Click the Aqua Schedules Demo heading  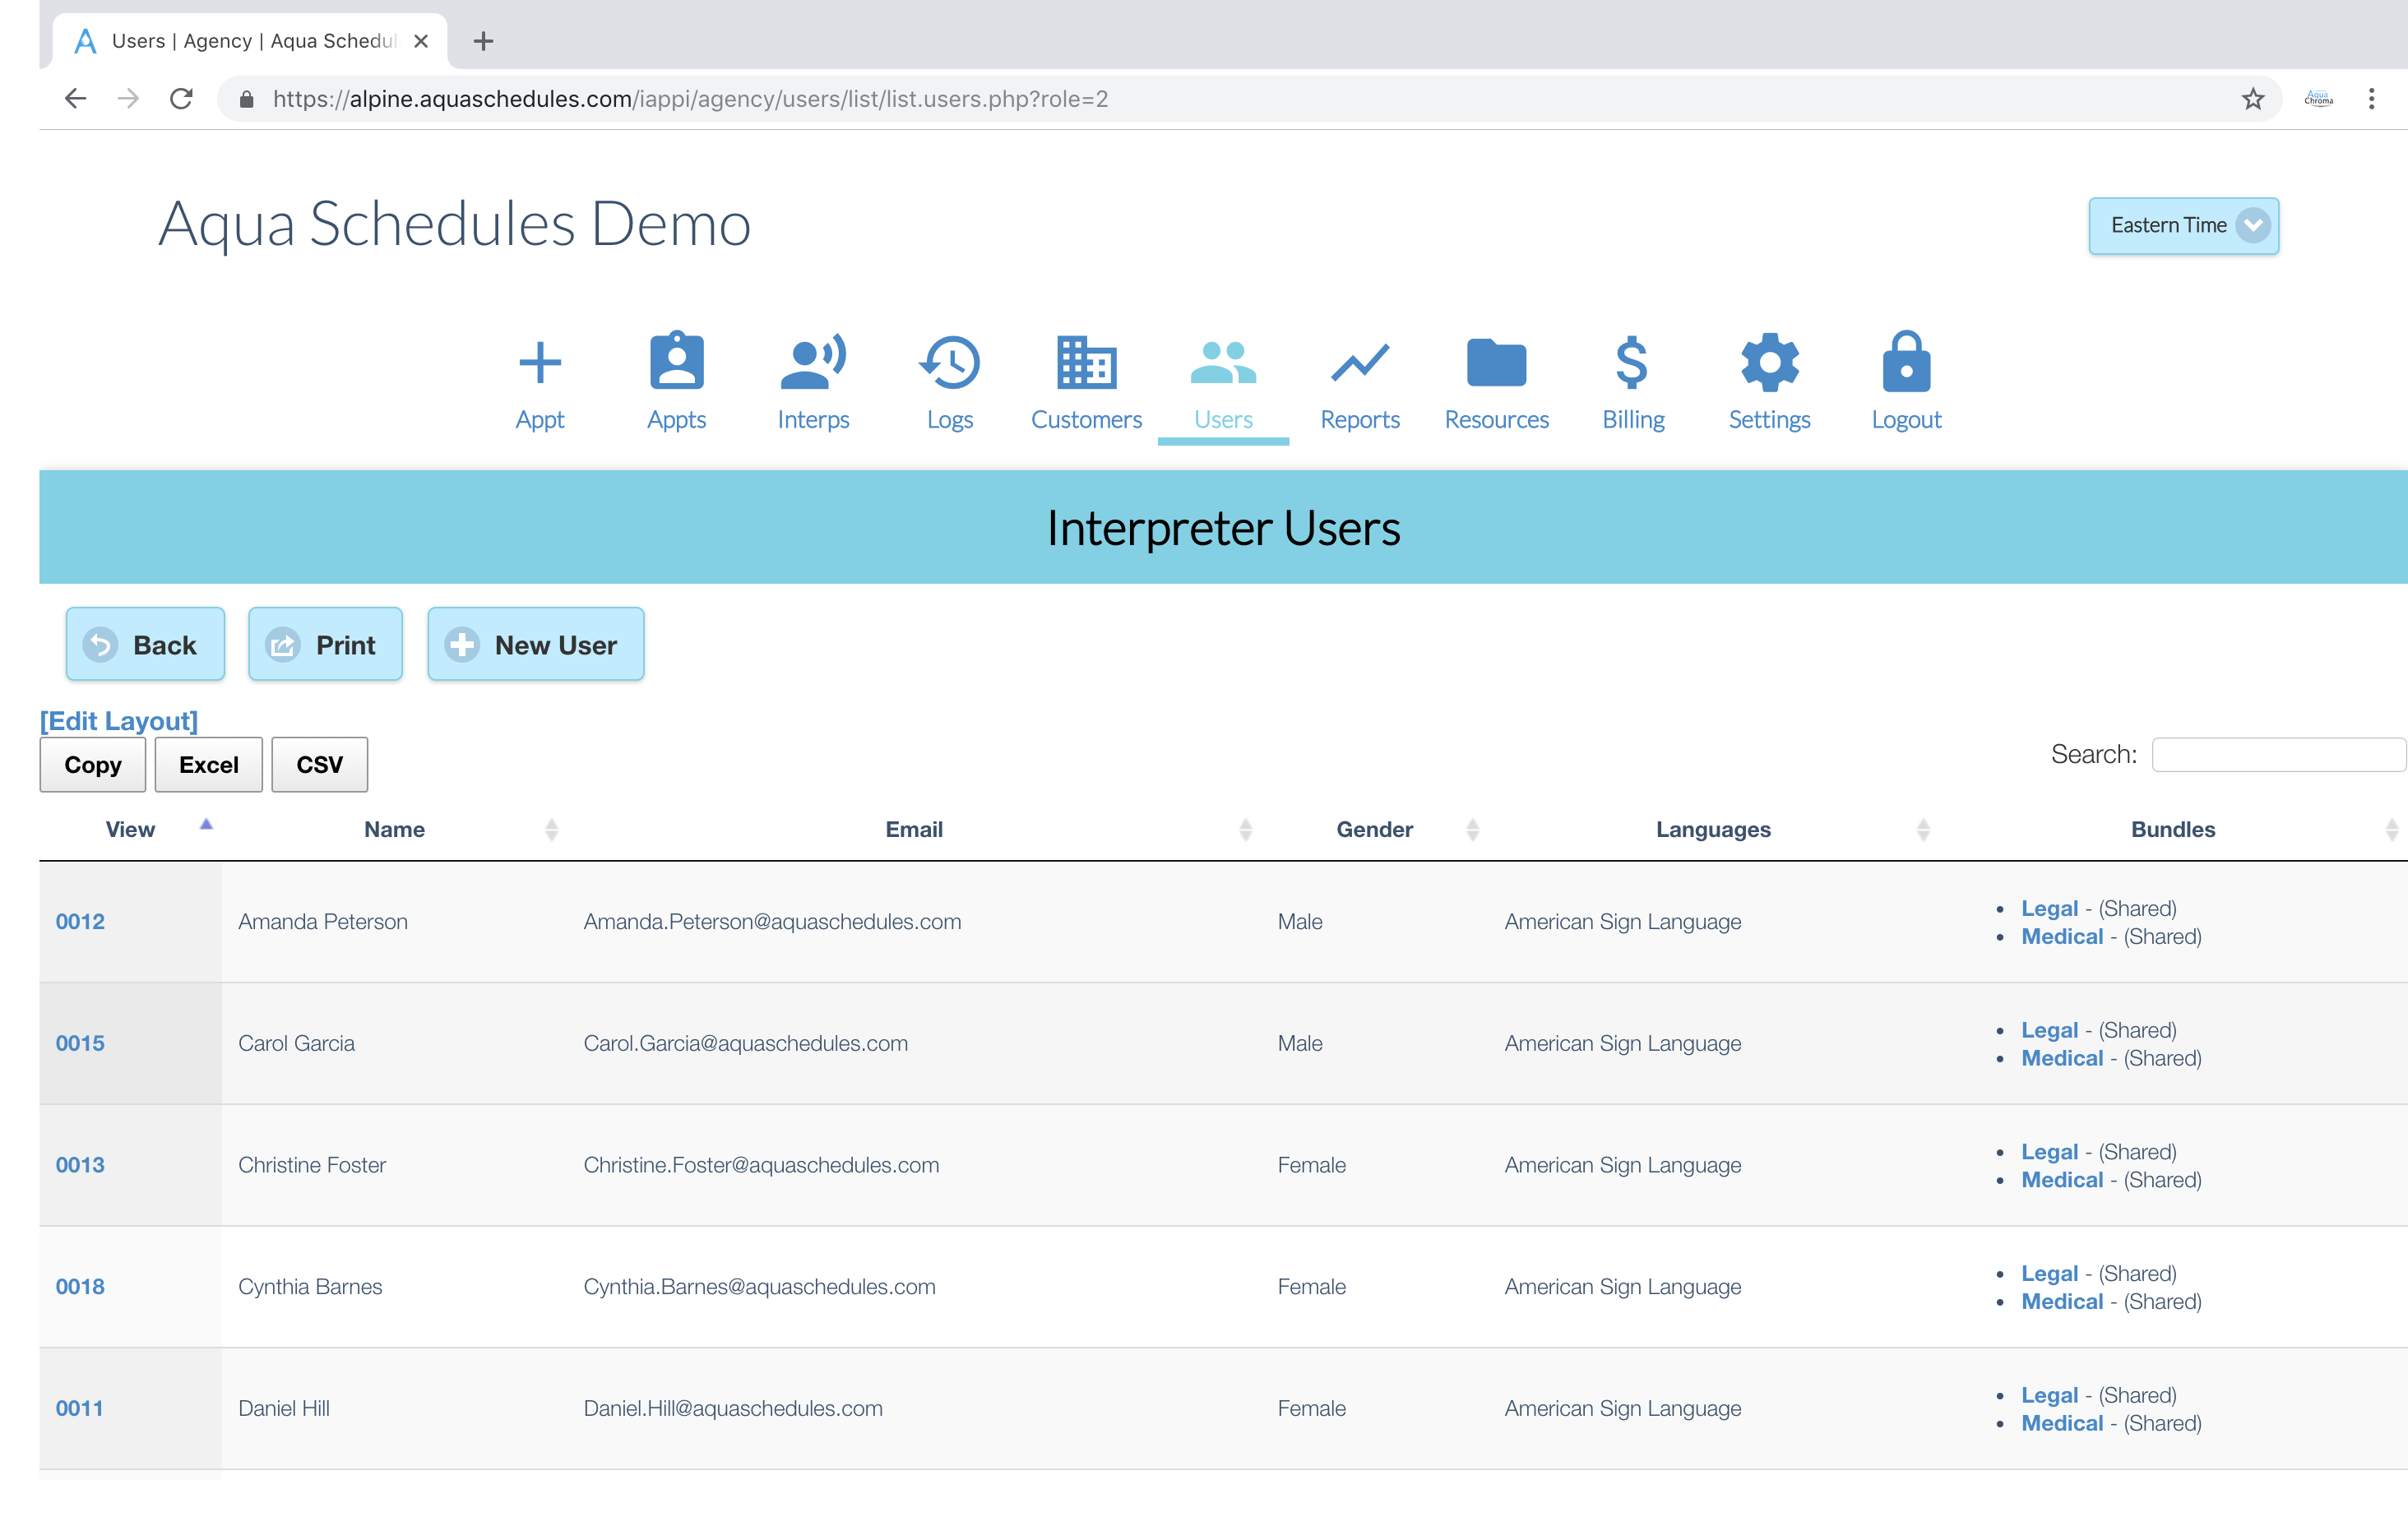tap(455, 223)
